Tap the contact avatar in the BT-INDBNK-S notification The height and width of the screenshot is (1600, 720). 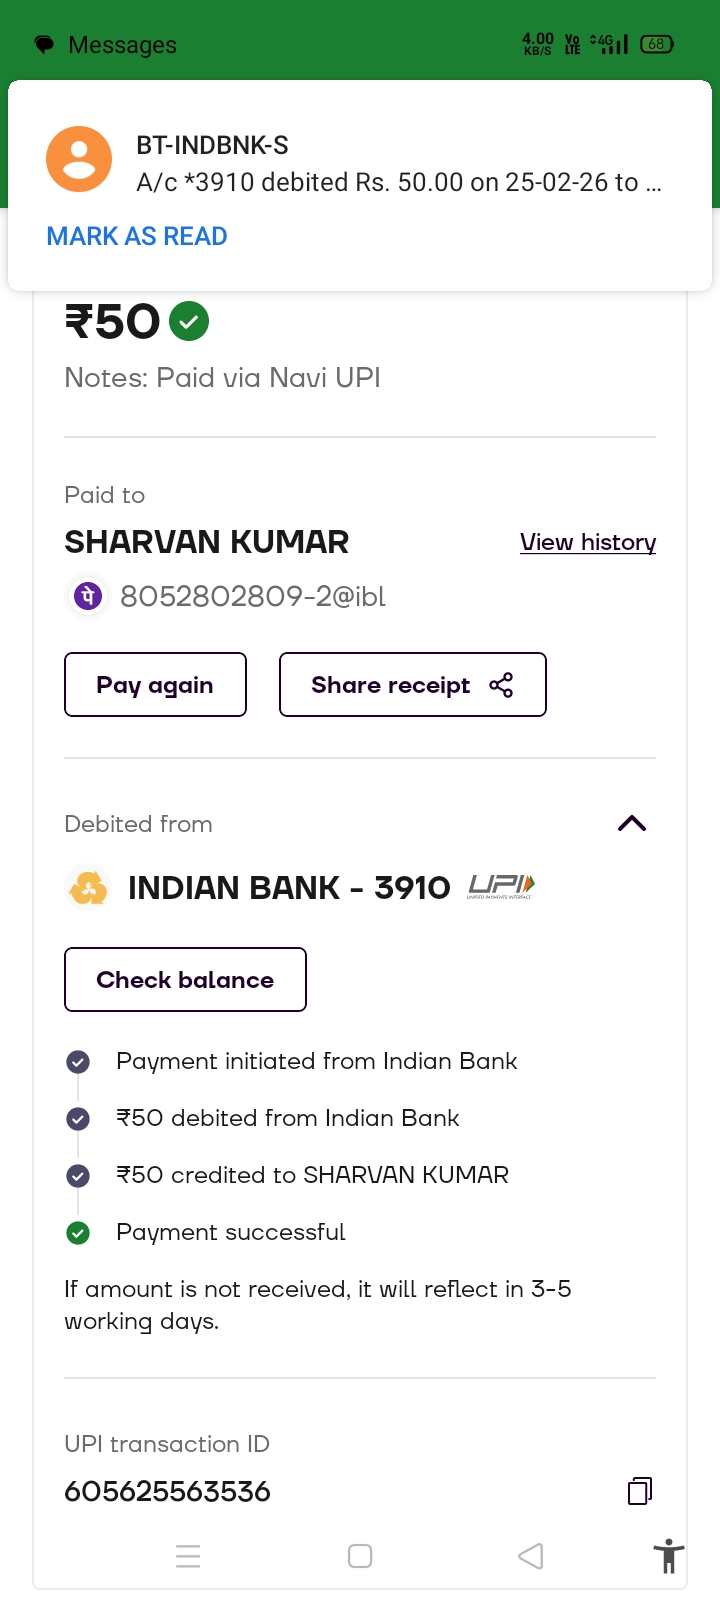(79, 159)
